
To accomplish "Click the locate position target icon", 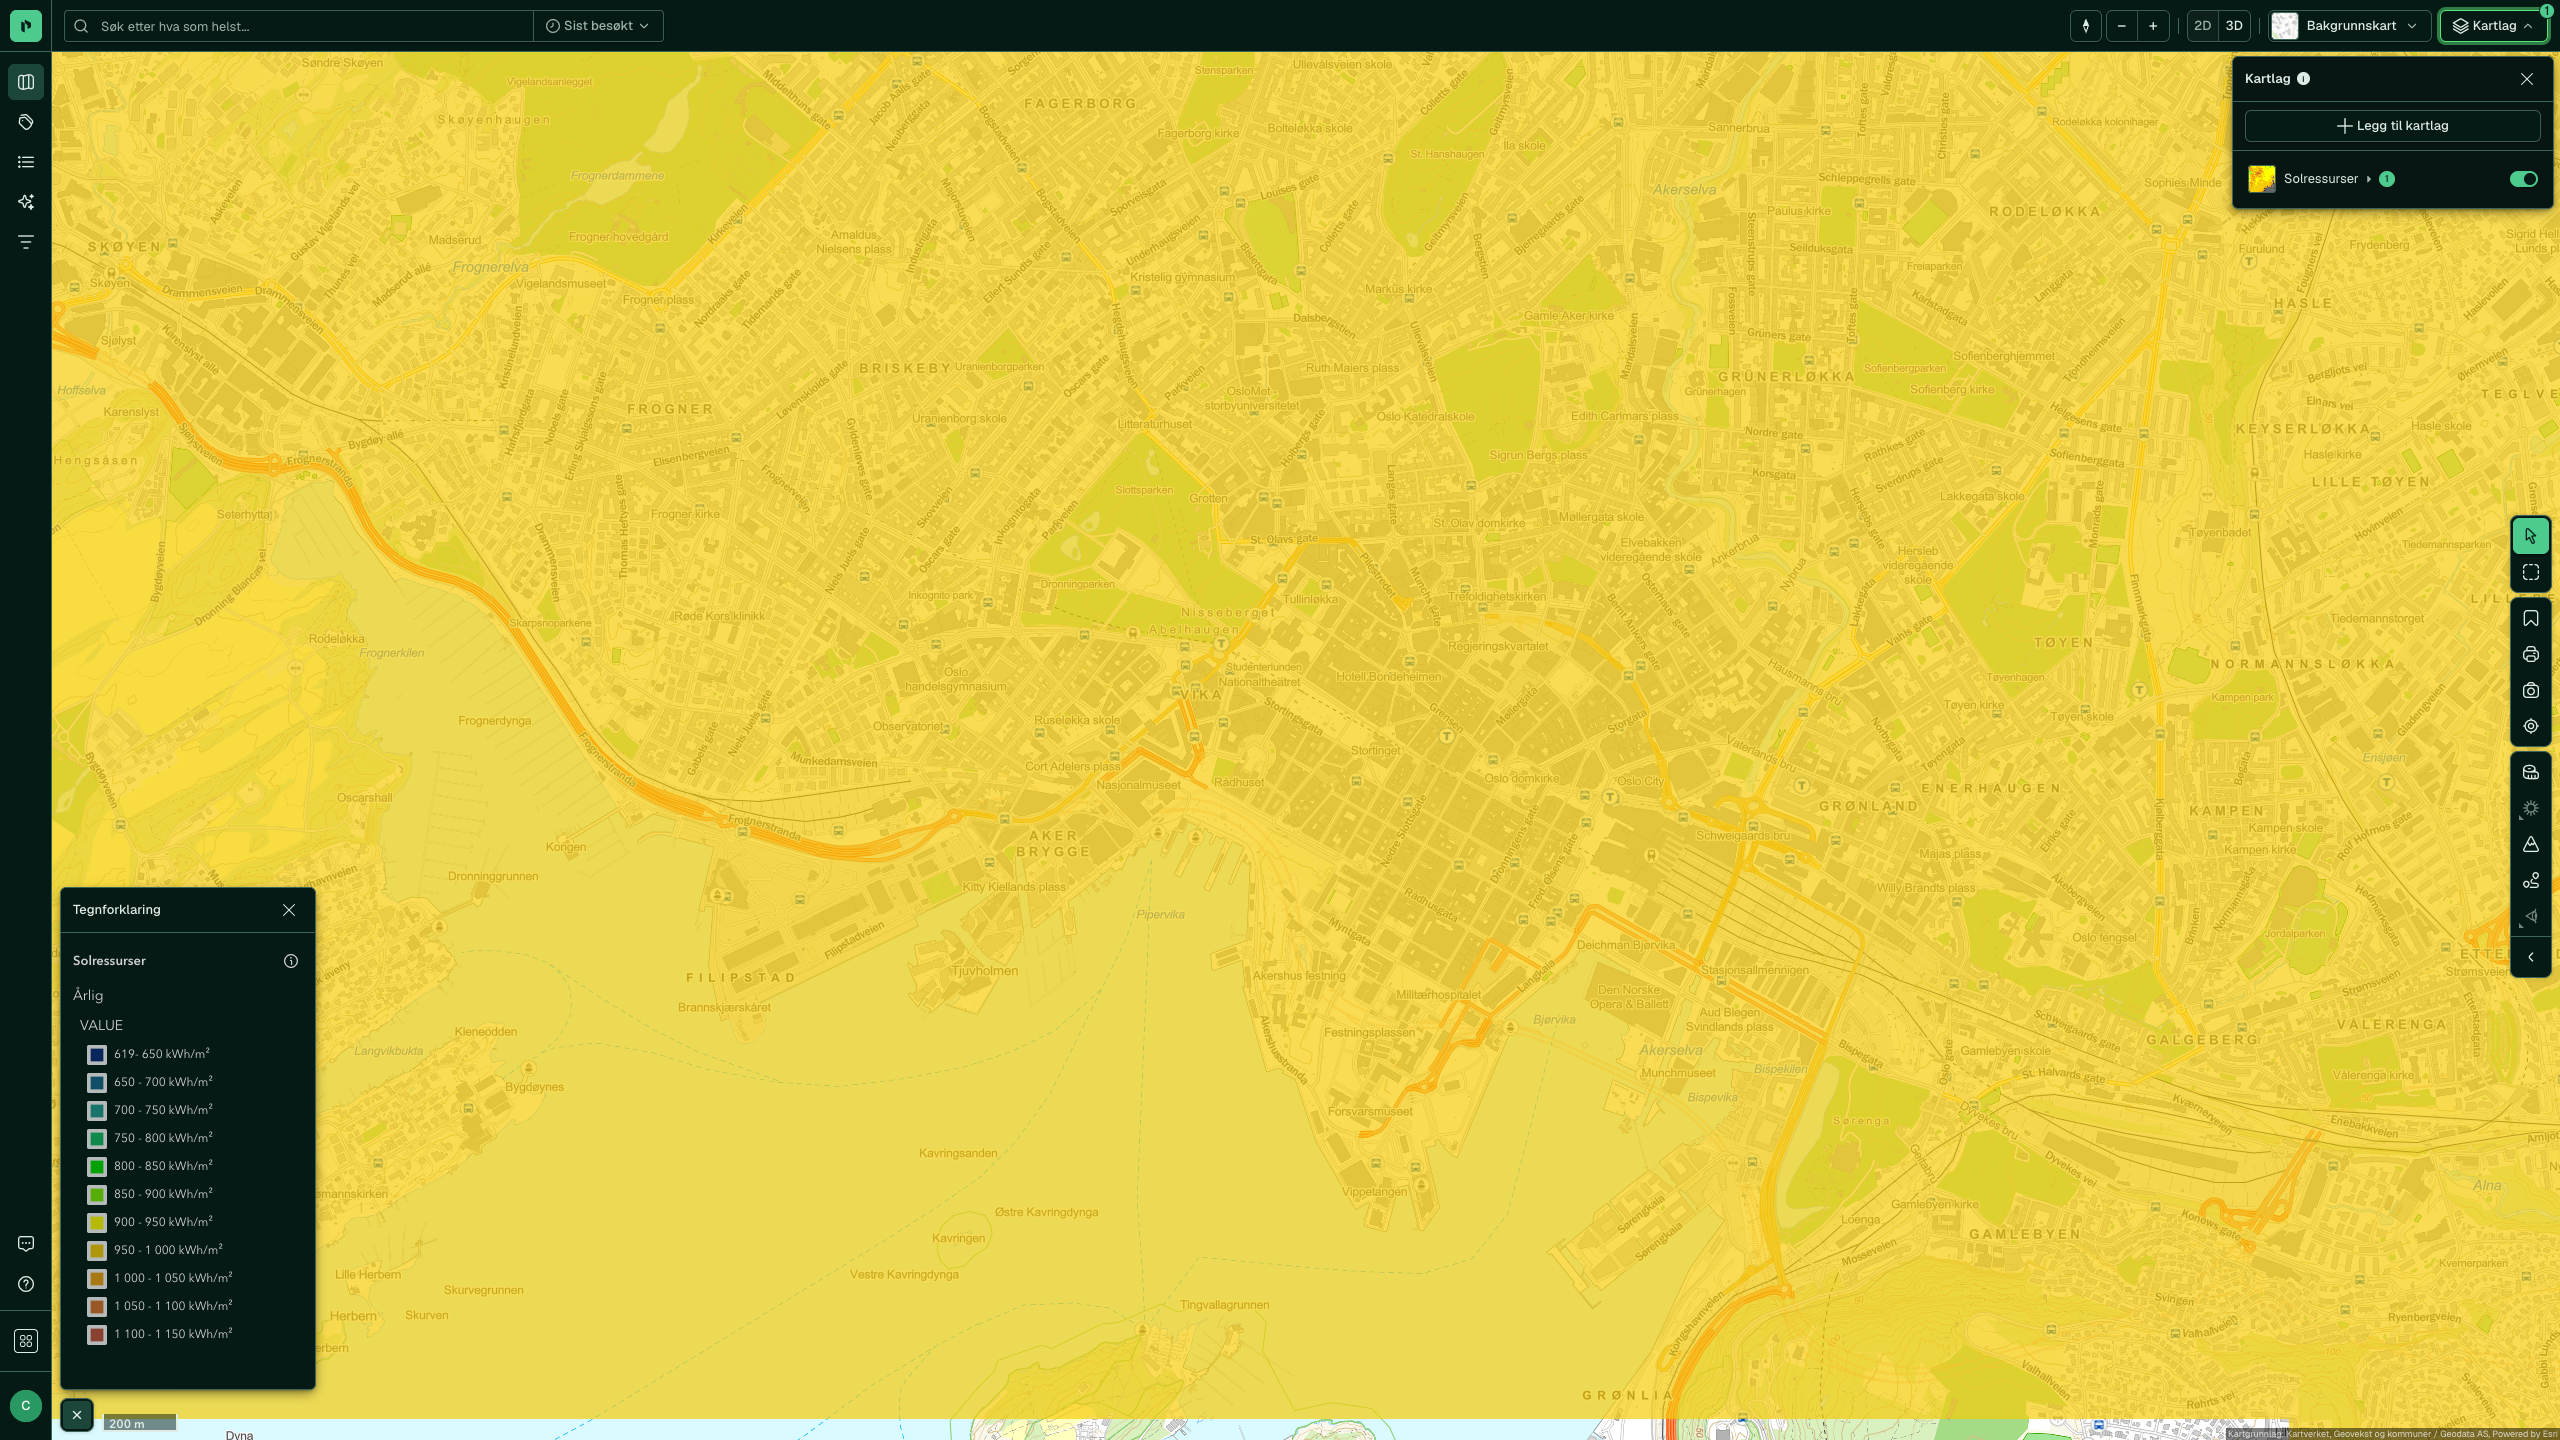I will point(2531,727).
